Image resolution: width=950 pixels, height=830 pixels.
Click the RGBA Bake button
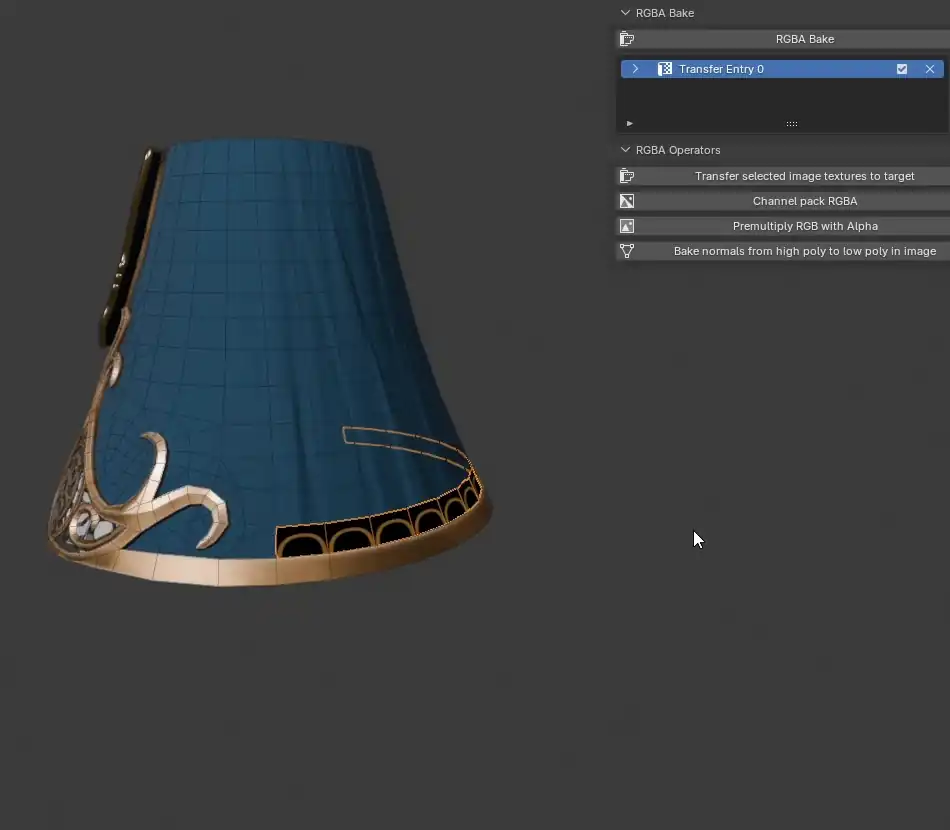coord(783,39)
